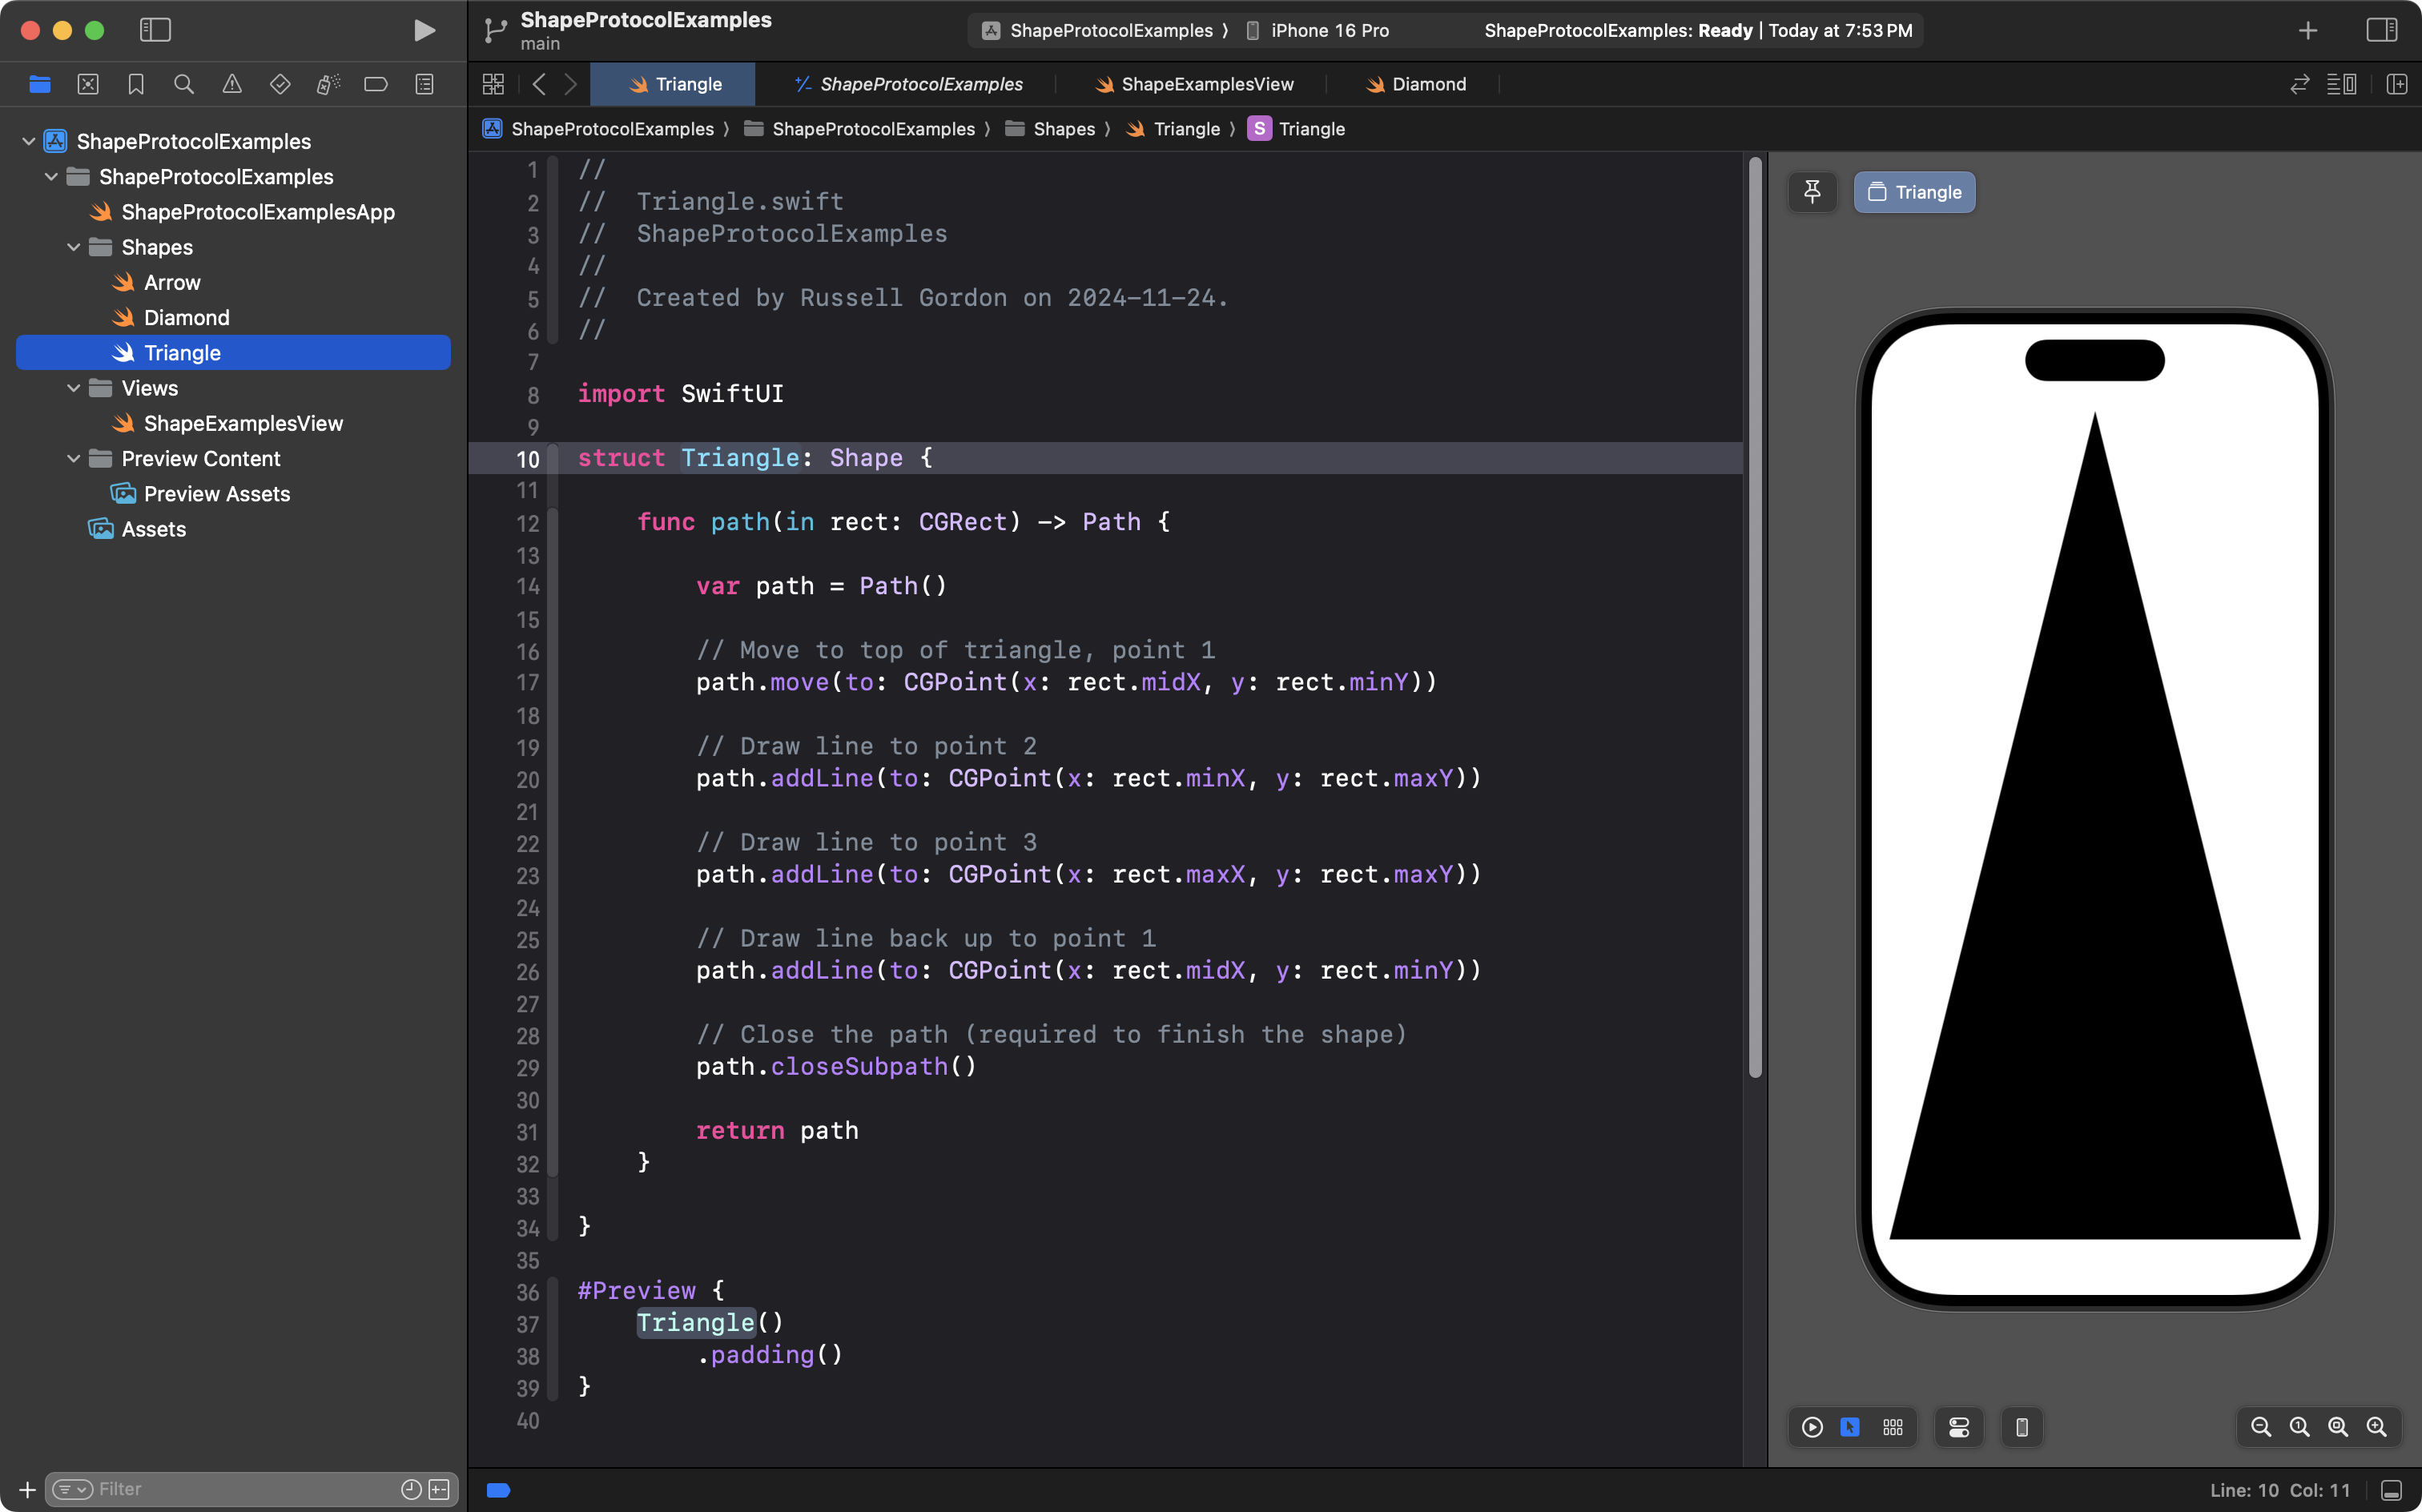2422x1512 pixels.
Task: Open the Bookmark navigator icon
Action: click(136, 84)
